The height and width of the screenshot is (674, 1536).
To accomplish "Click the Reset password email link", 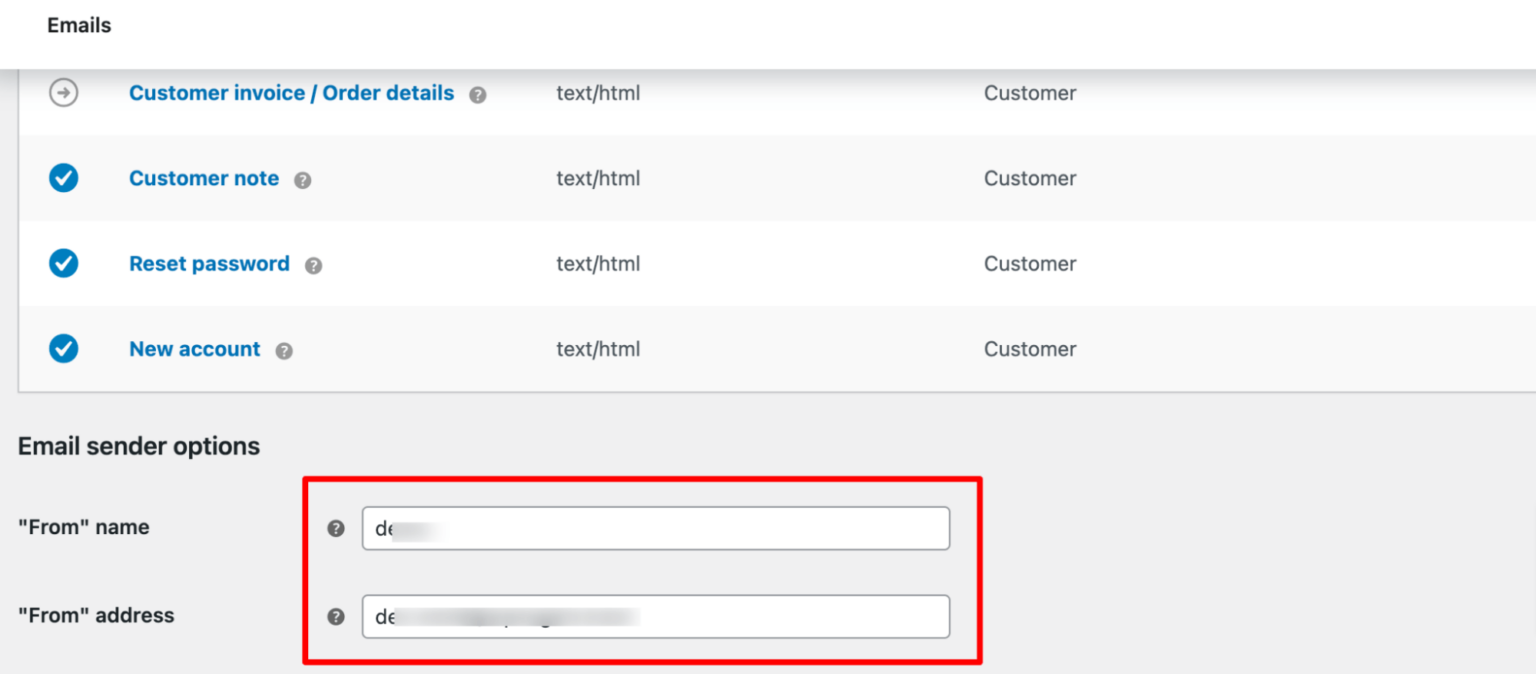I will coord(209,263).
